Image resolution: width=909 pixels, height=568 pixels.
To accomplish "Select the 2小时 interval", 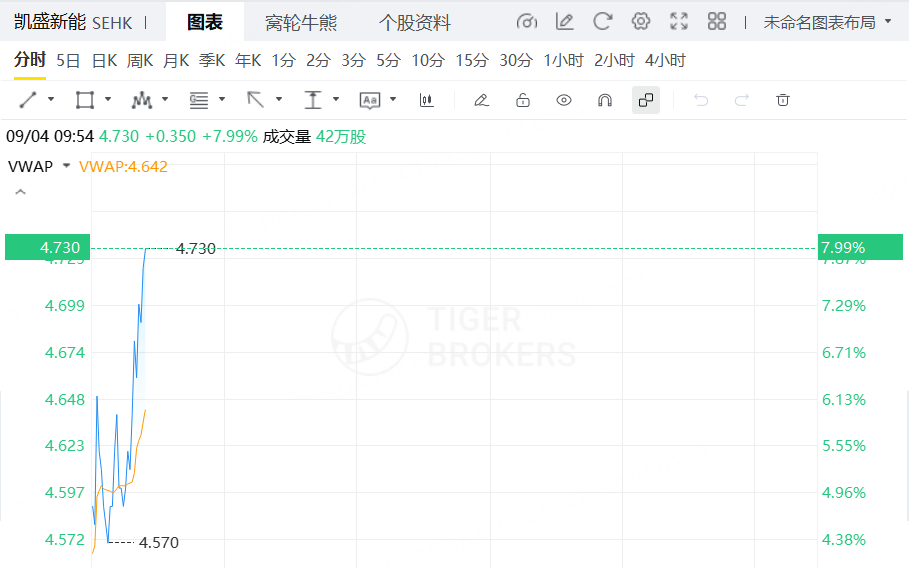I will [615, 60].
